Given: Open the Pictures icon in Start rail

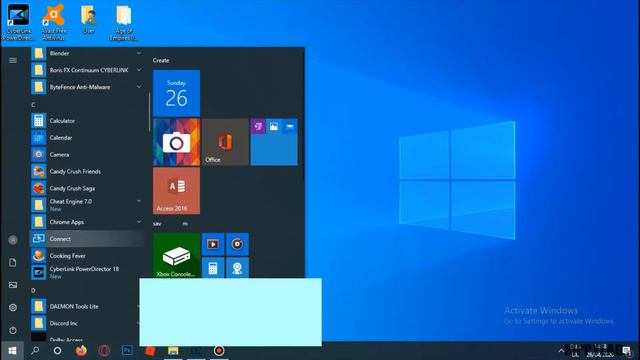Looking at the screenshot, I should pos(13,285).
